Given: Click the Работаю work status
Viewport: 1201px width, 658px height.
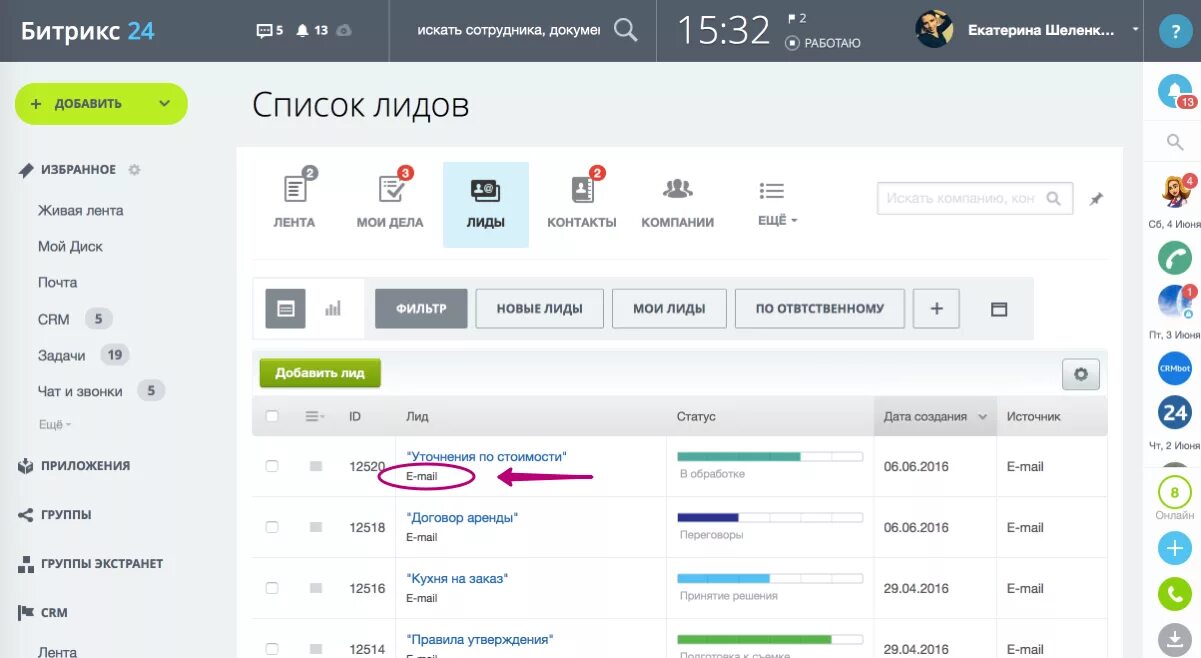Looking at the screenshot, I should [823, 42].
